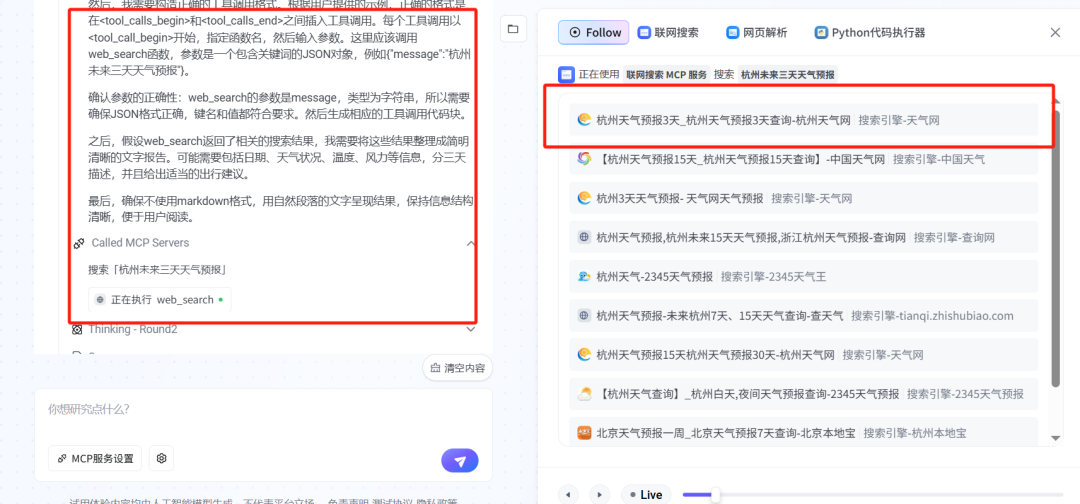
Task: Open result 杭州3天天气预报- 天气网天气预报
Action: click(x=803, y=198)
